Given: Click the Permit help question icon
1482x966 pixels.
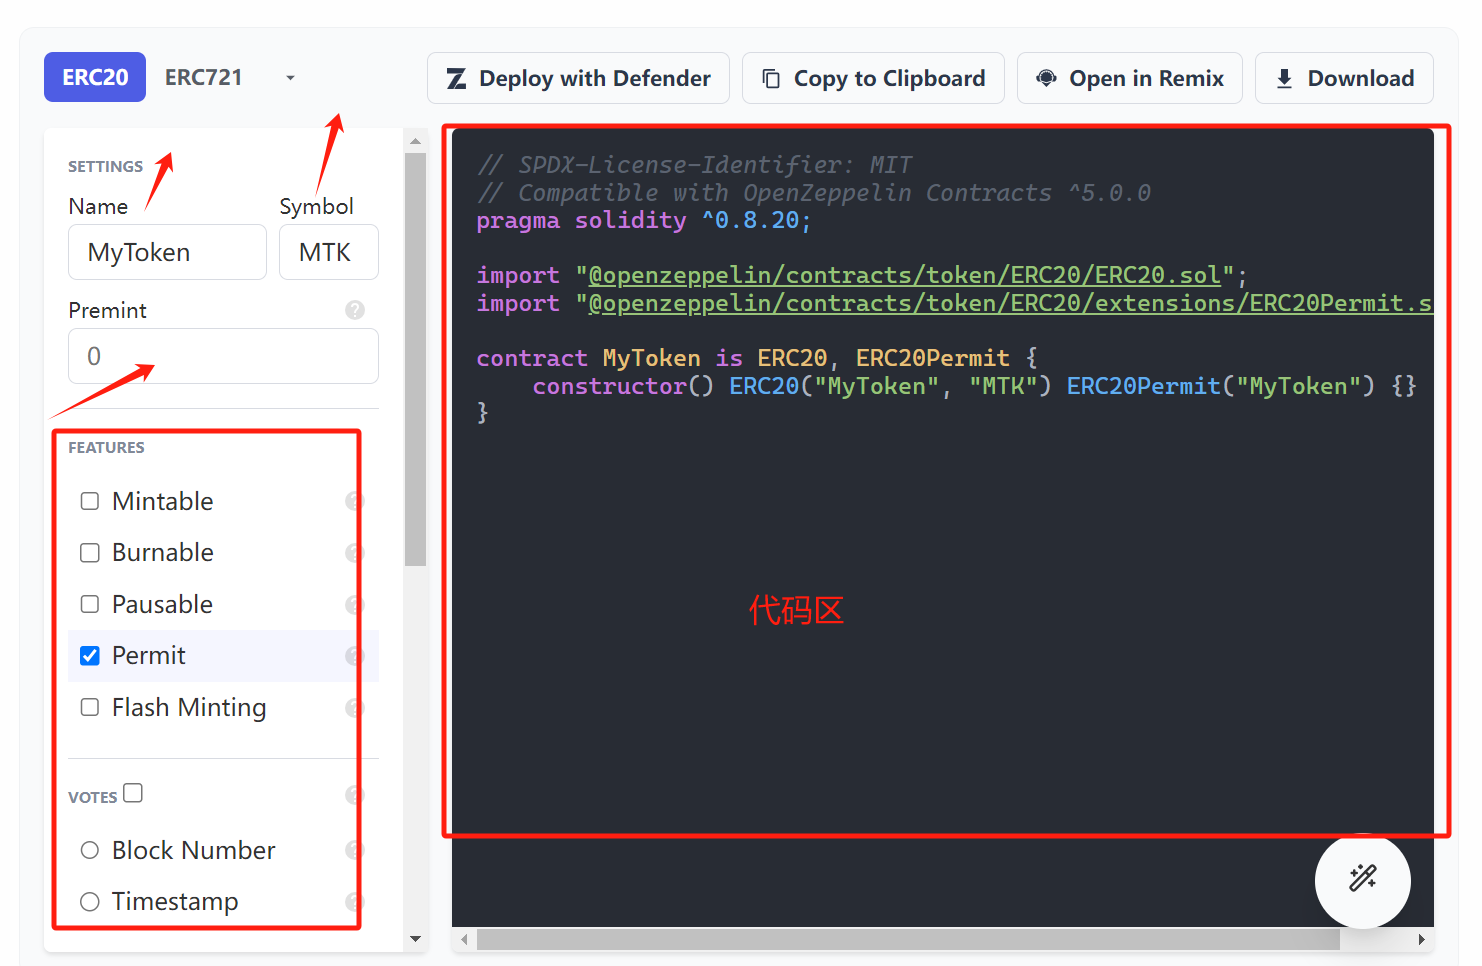Looking at the screenshot, I should click(353, 656).
